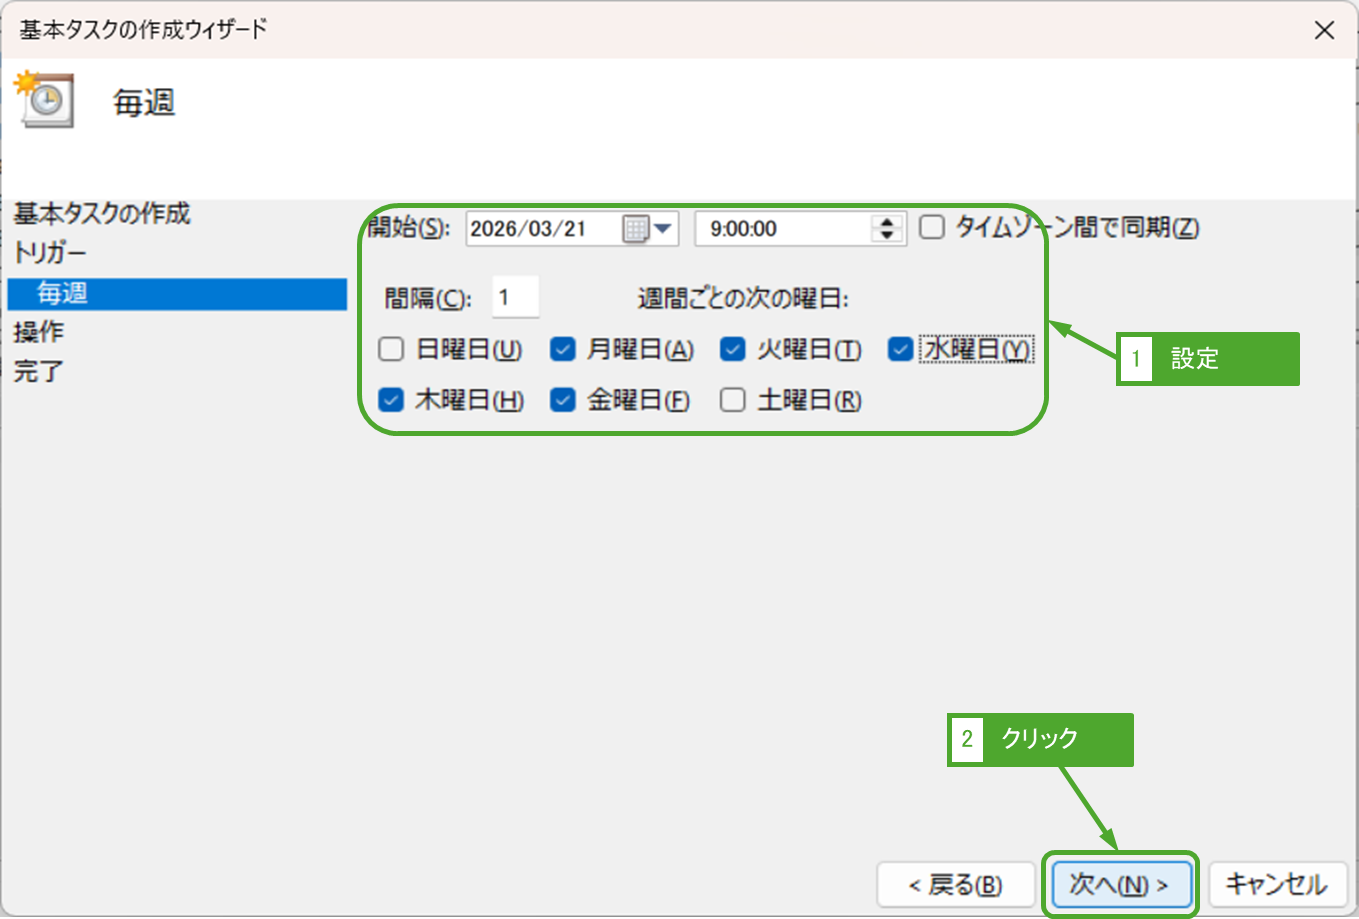Screen dimensions: 1359x919
Task: Click the 間隔 week interval field
Action: point(515,298)
